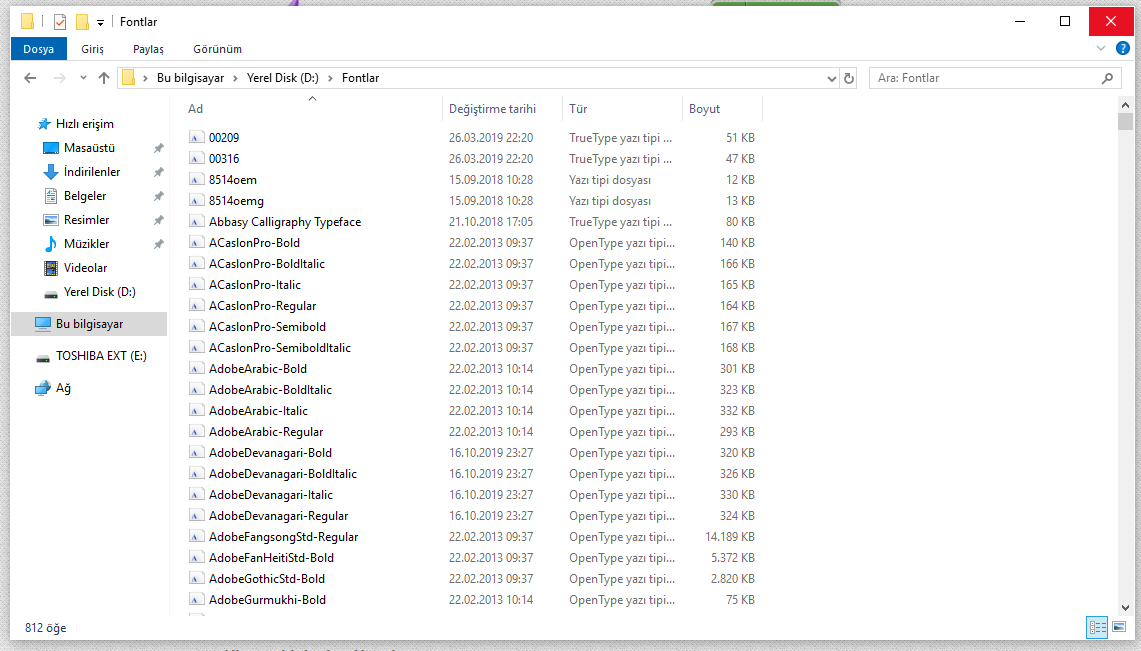Click the search magnifier in the Ara: Fontlar box
This screenshot has height=651, width=1141.
[x=1107, y=77]
